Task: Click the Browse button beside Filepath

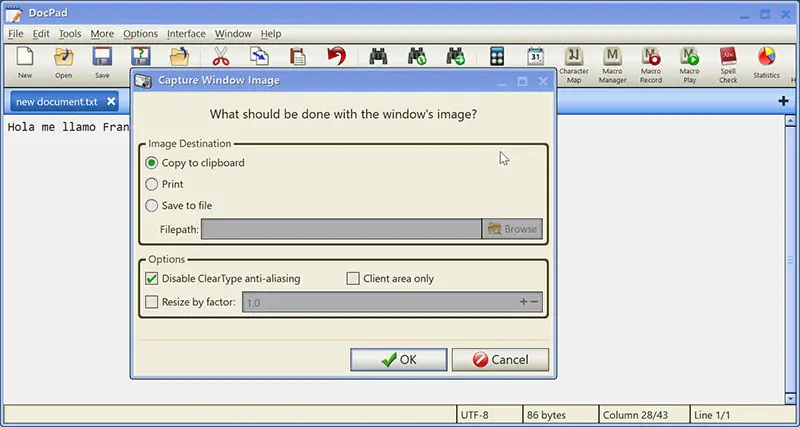Action: pos(512,229)
